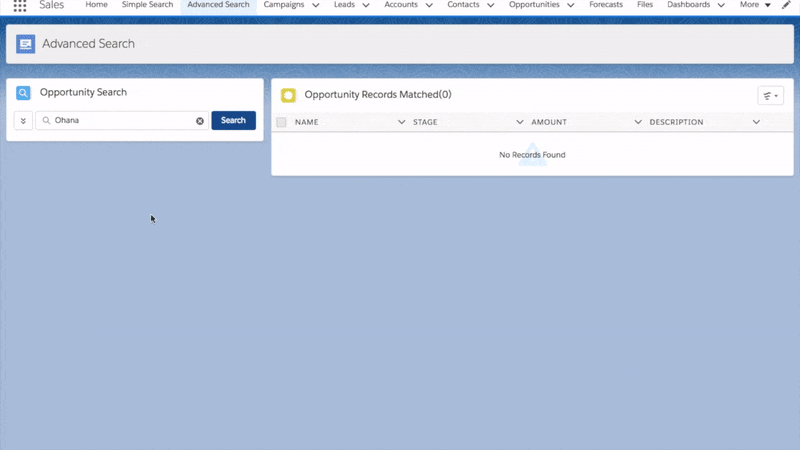Image resolution: width=800 pixels, height=450 pixels.
Task: Open the STAGE column dropdown
Action: pos(519,122)
